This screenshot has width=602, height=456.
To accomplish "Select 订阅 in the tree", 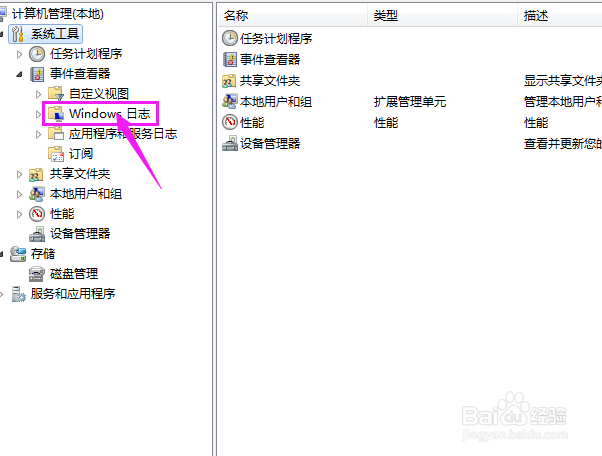I will pyautogui.click(x=81, y=154).
